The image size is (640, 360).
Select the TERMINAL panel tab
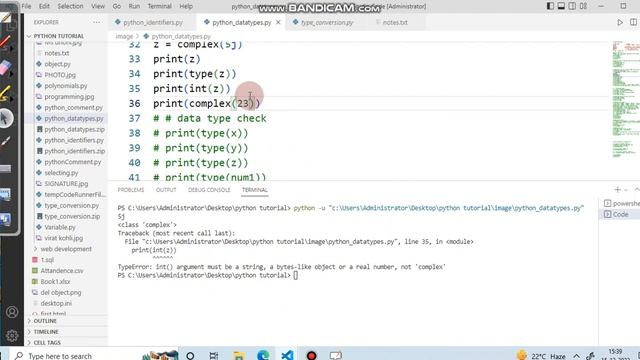[x=254, y=190]
